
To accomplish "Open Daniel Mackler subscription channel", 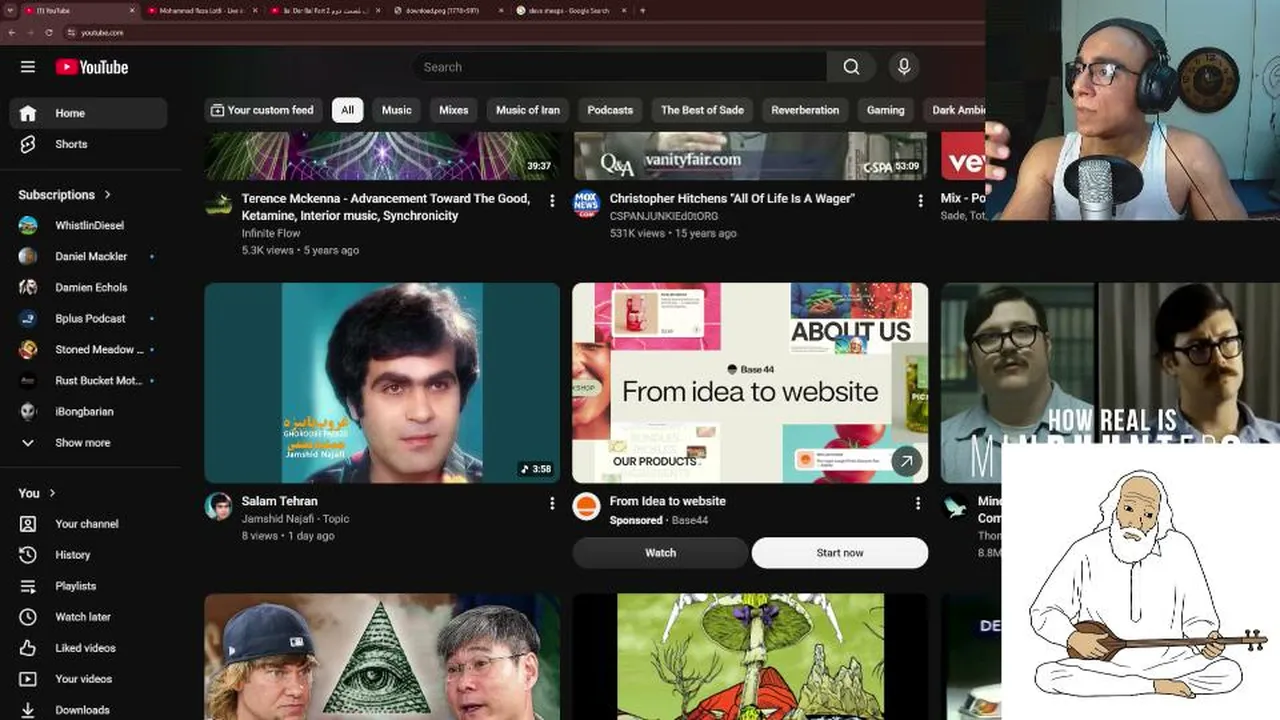I will (88, 256).
